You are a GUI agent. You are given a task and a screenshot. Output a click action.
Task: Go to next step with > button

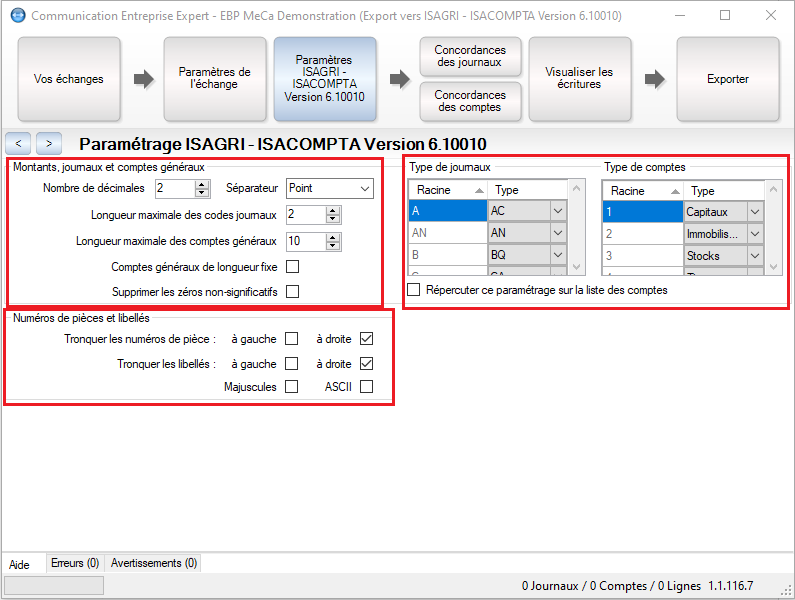pos(49,144)
